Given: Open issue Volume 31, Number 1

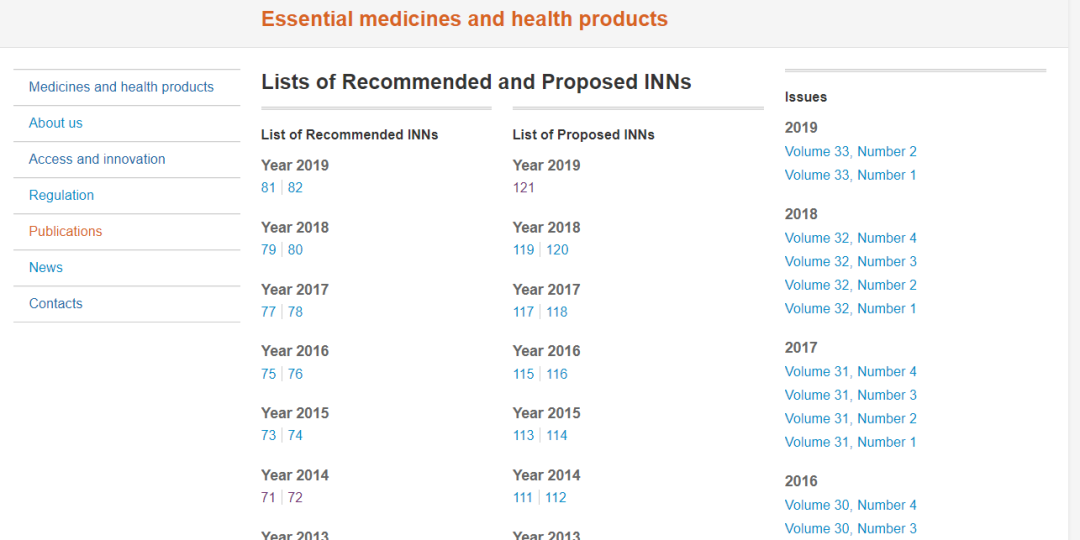Looking at the screenshot, I should [x=850, y=442].
